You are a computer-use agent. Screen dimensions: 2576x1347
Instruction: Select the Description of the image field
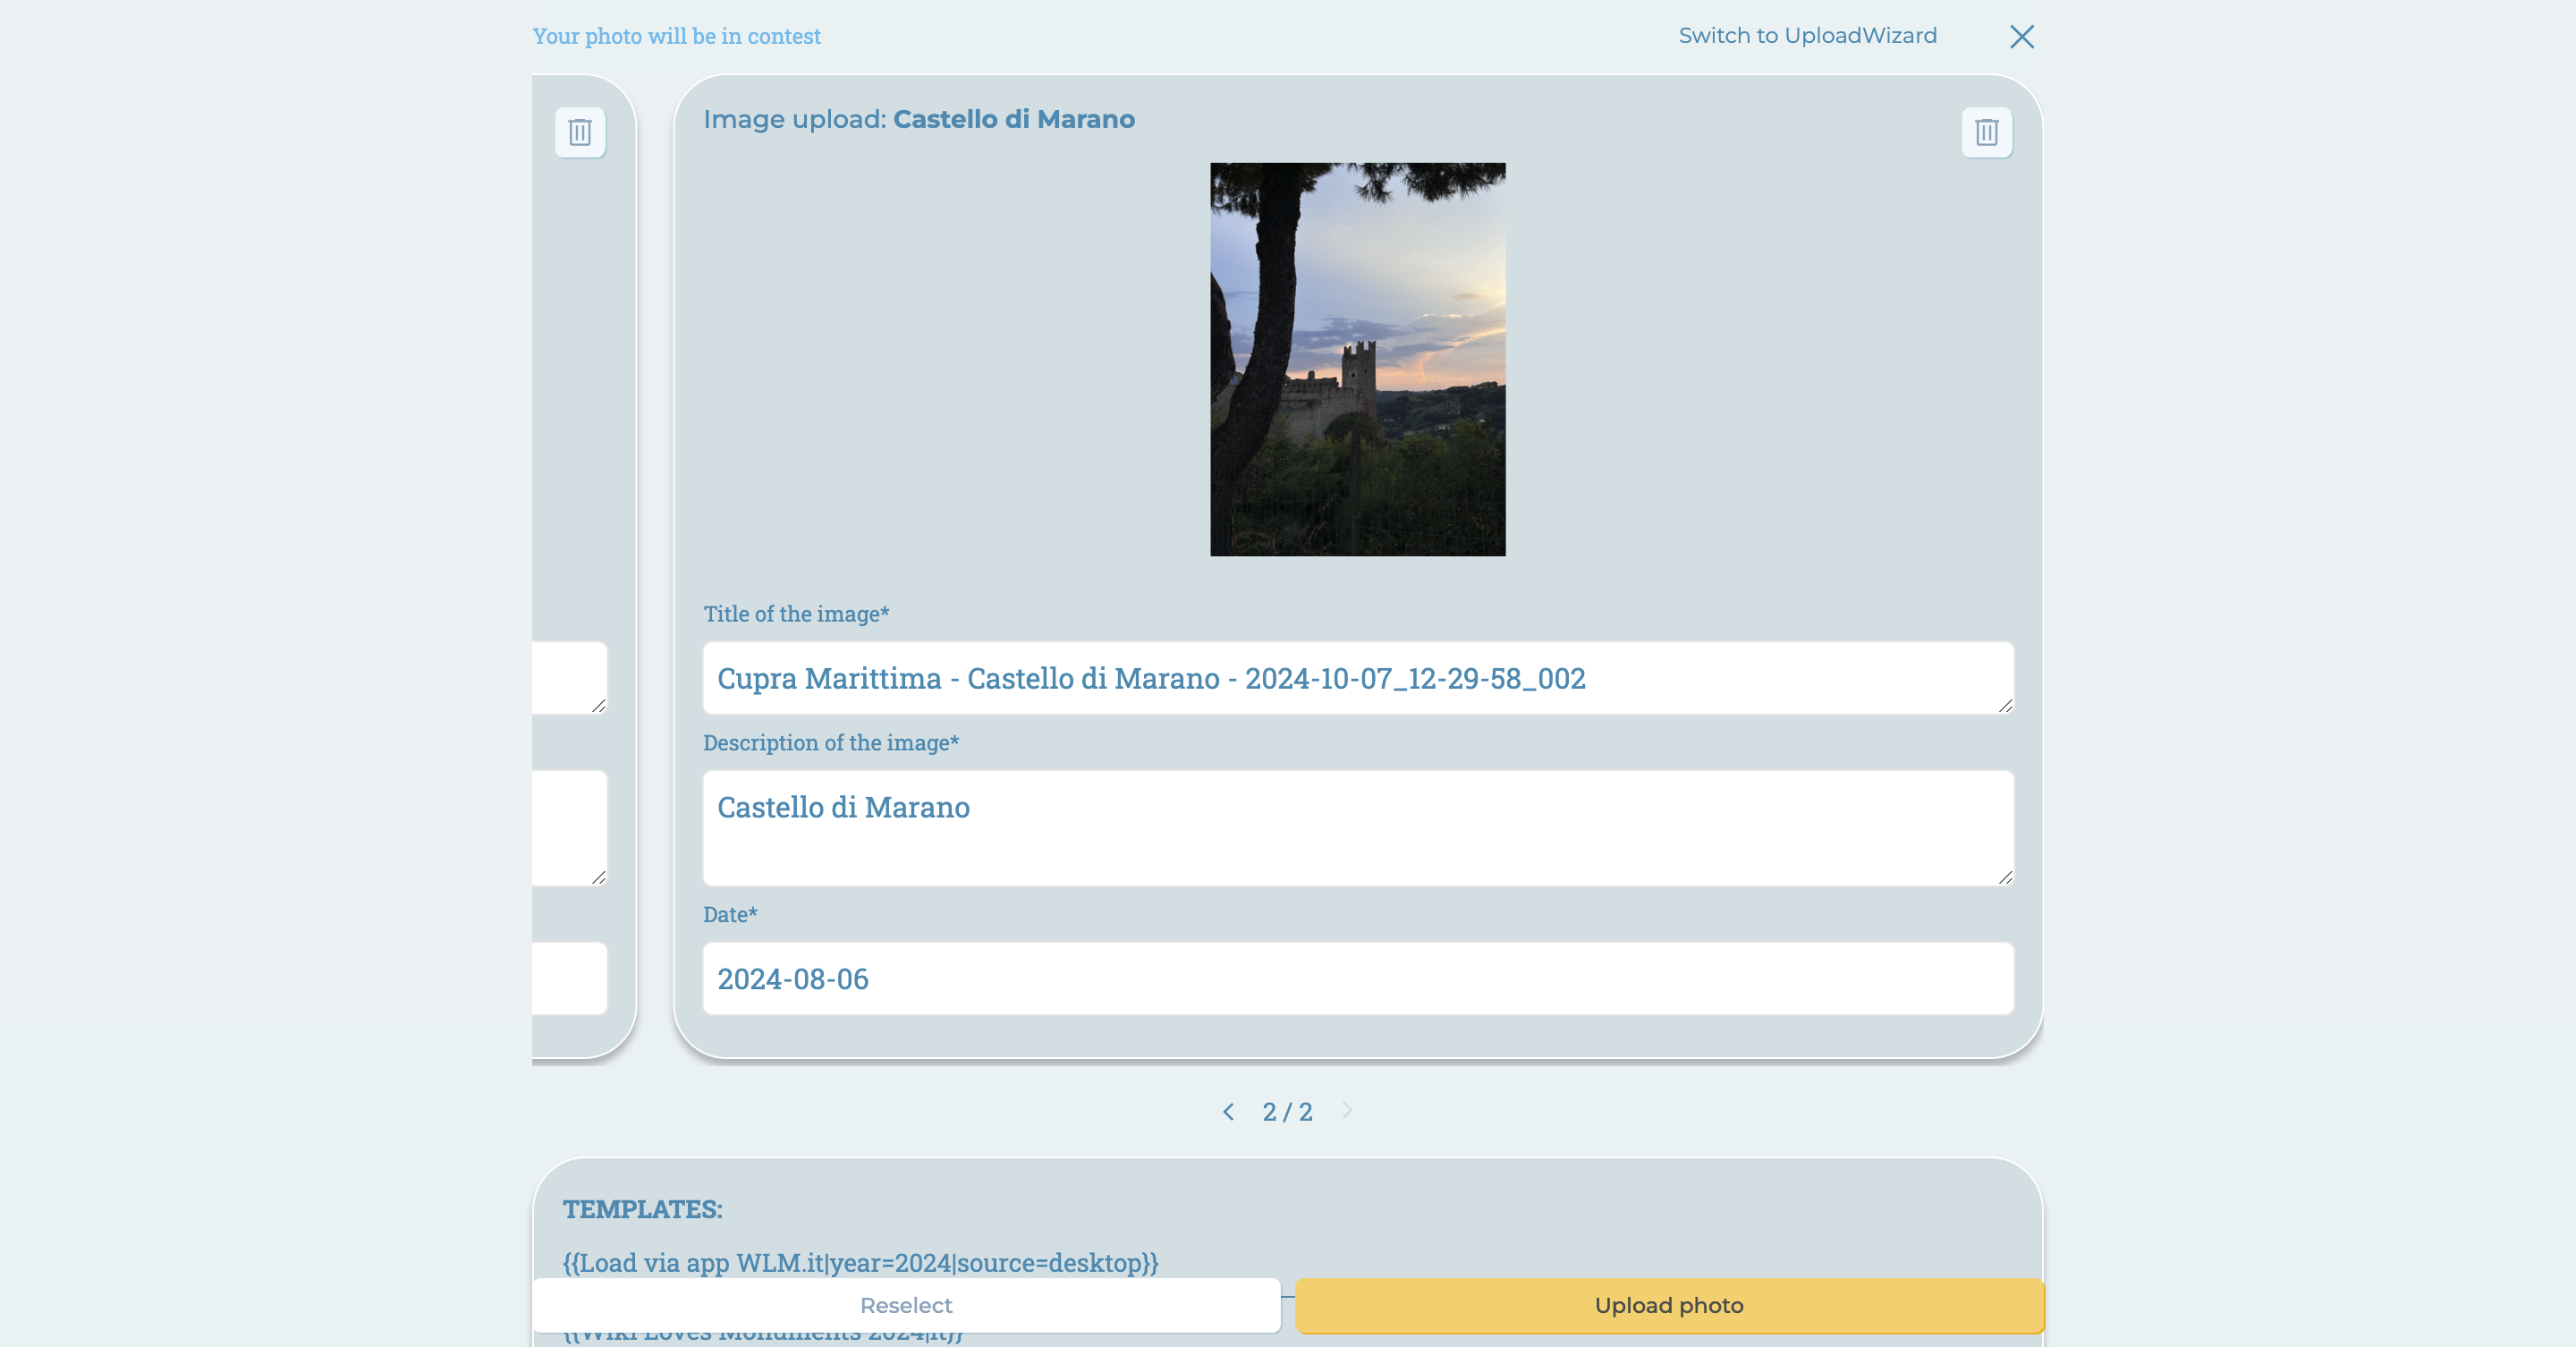point(1356,828)
